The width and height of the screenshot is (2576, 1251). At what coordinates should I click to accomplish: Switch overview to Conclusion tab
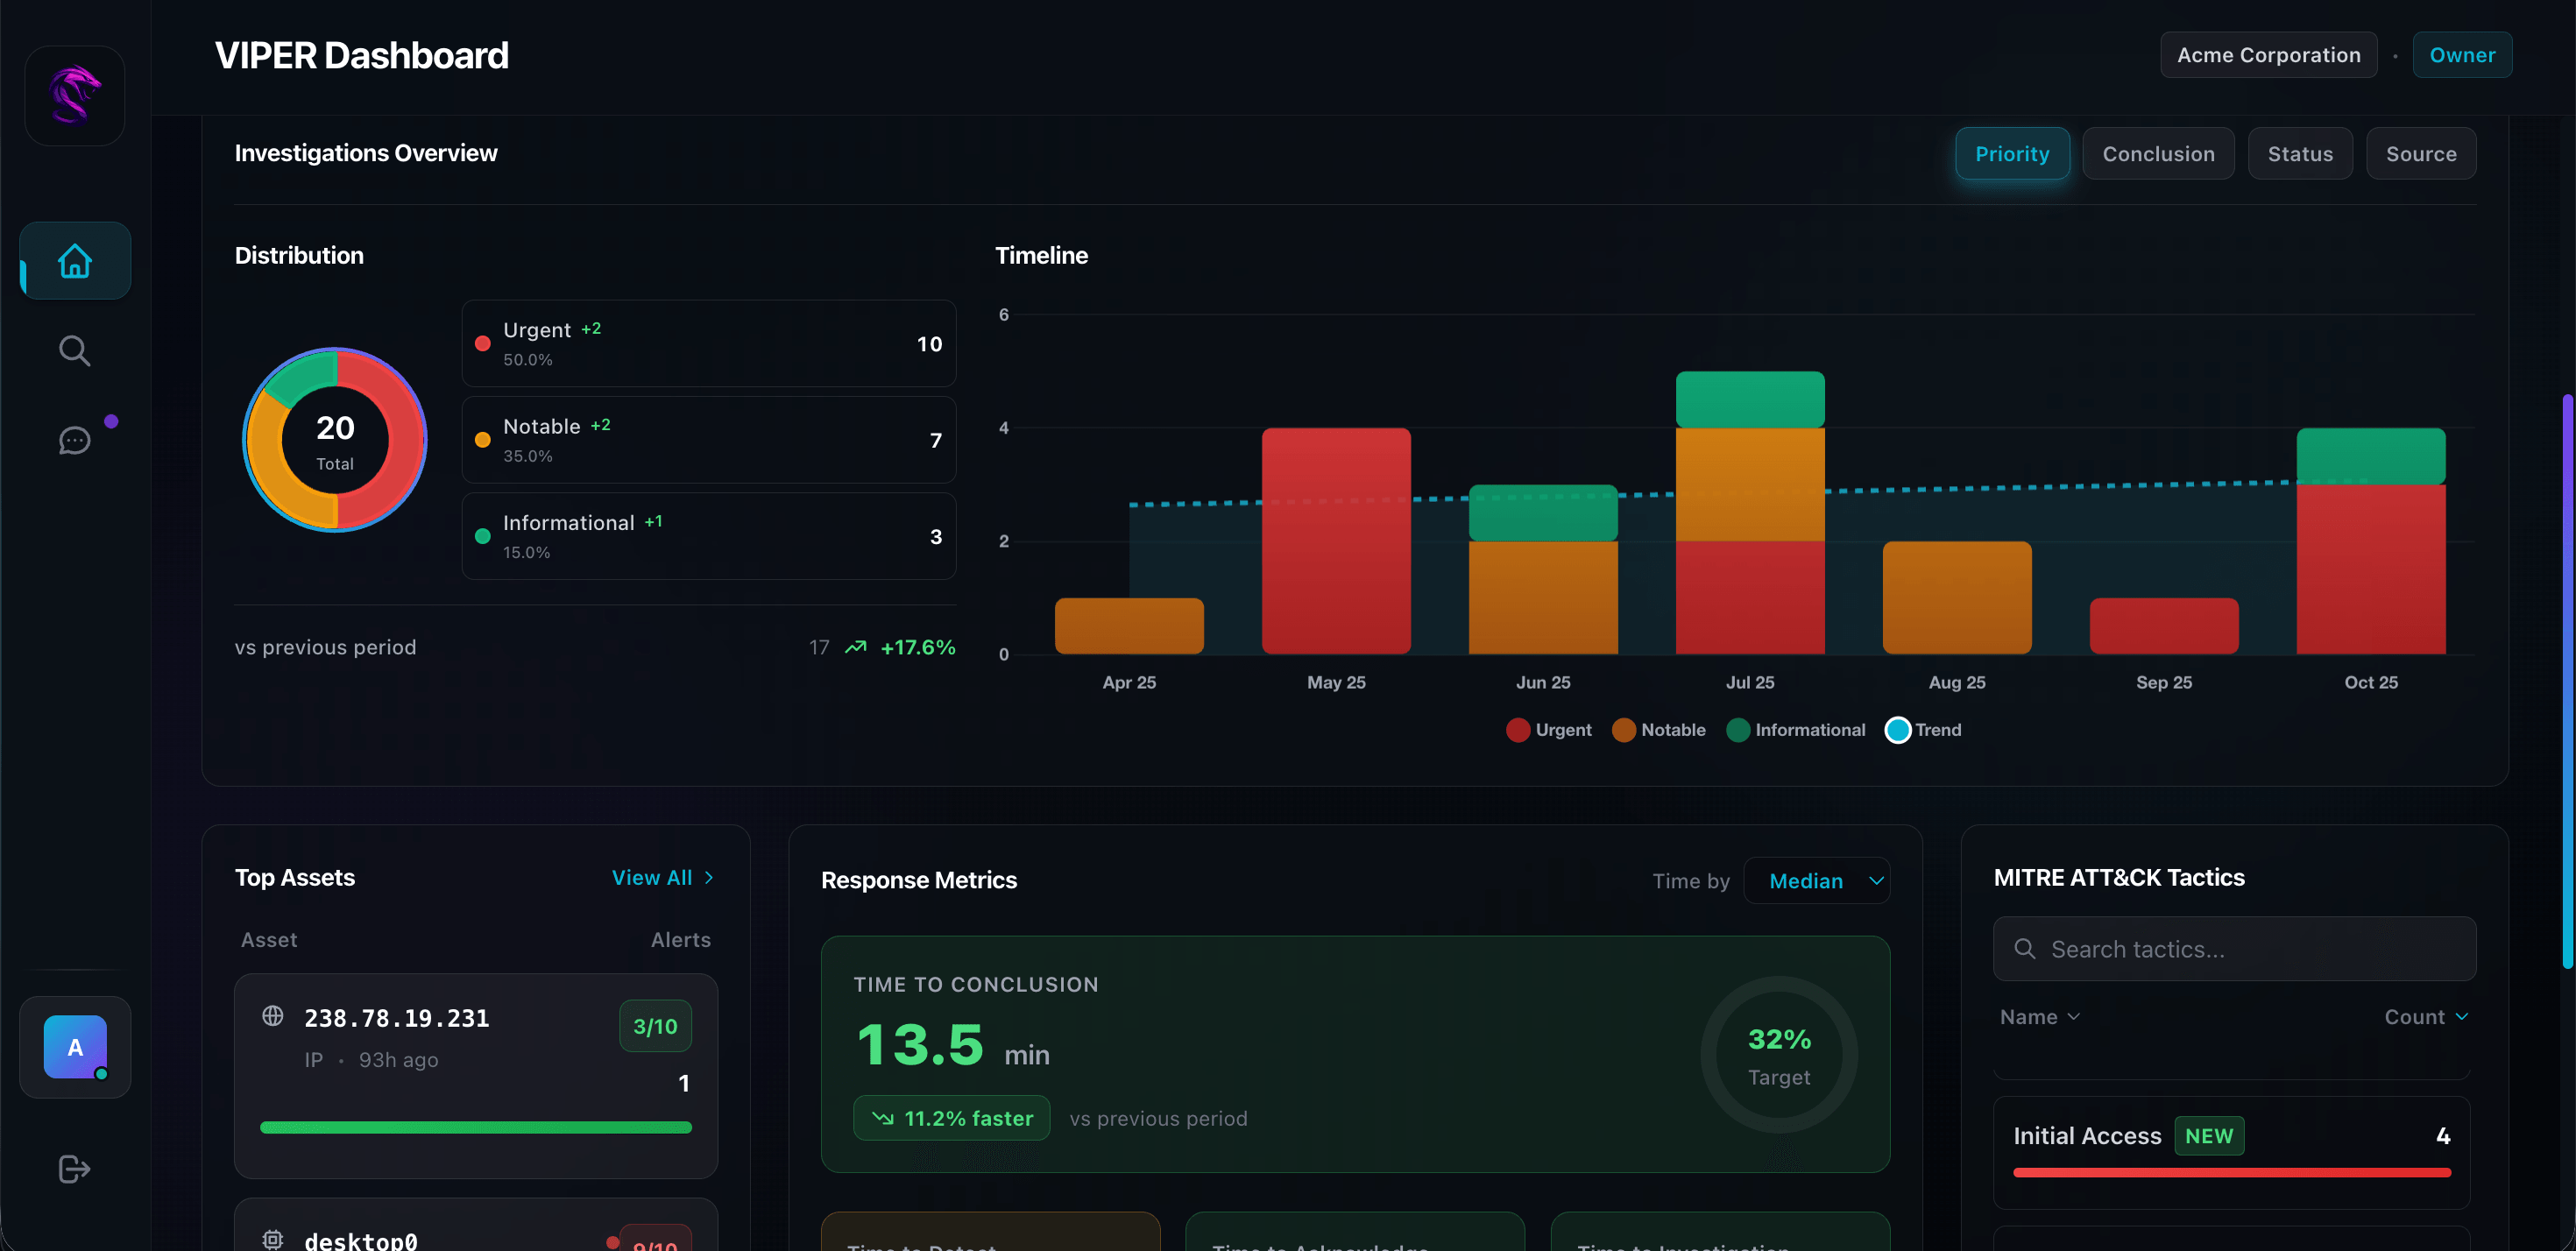click(2157, 153)
